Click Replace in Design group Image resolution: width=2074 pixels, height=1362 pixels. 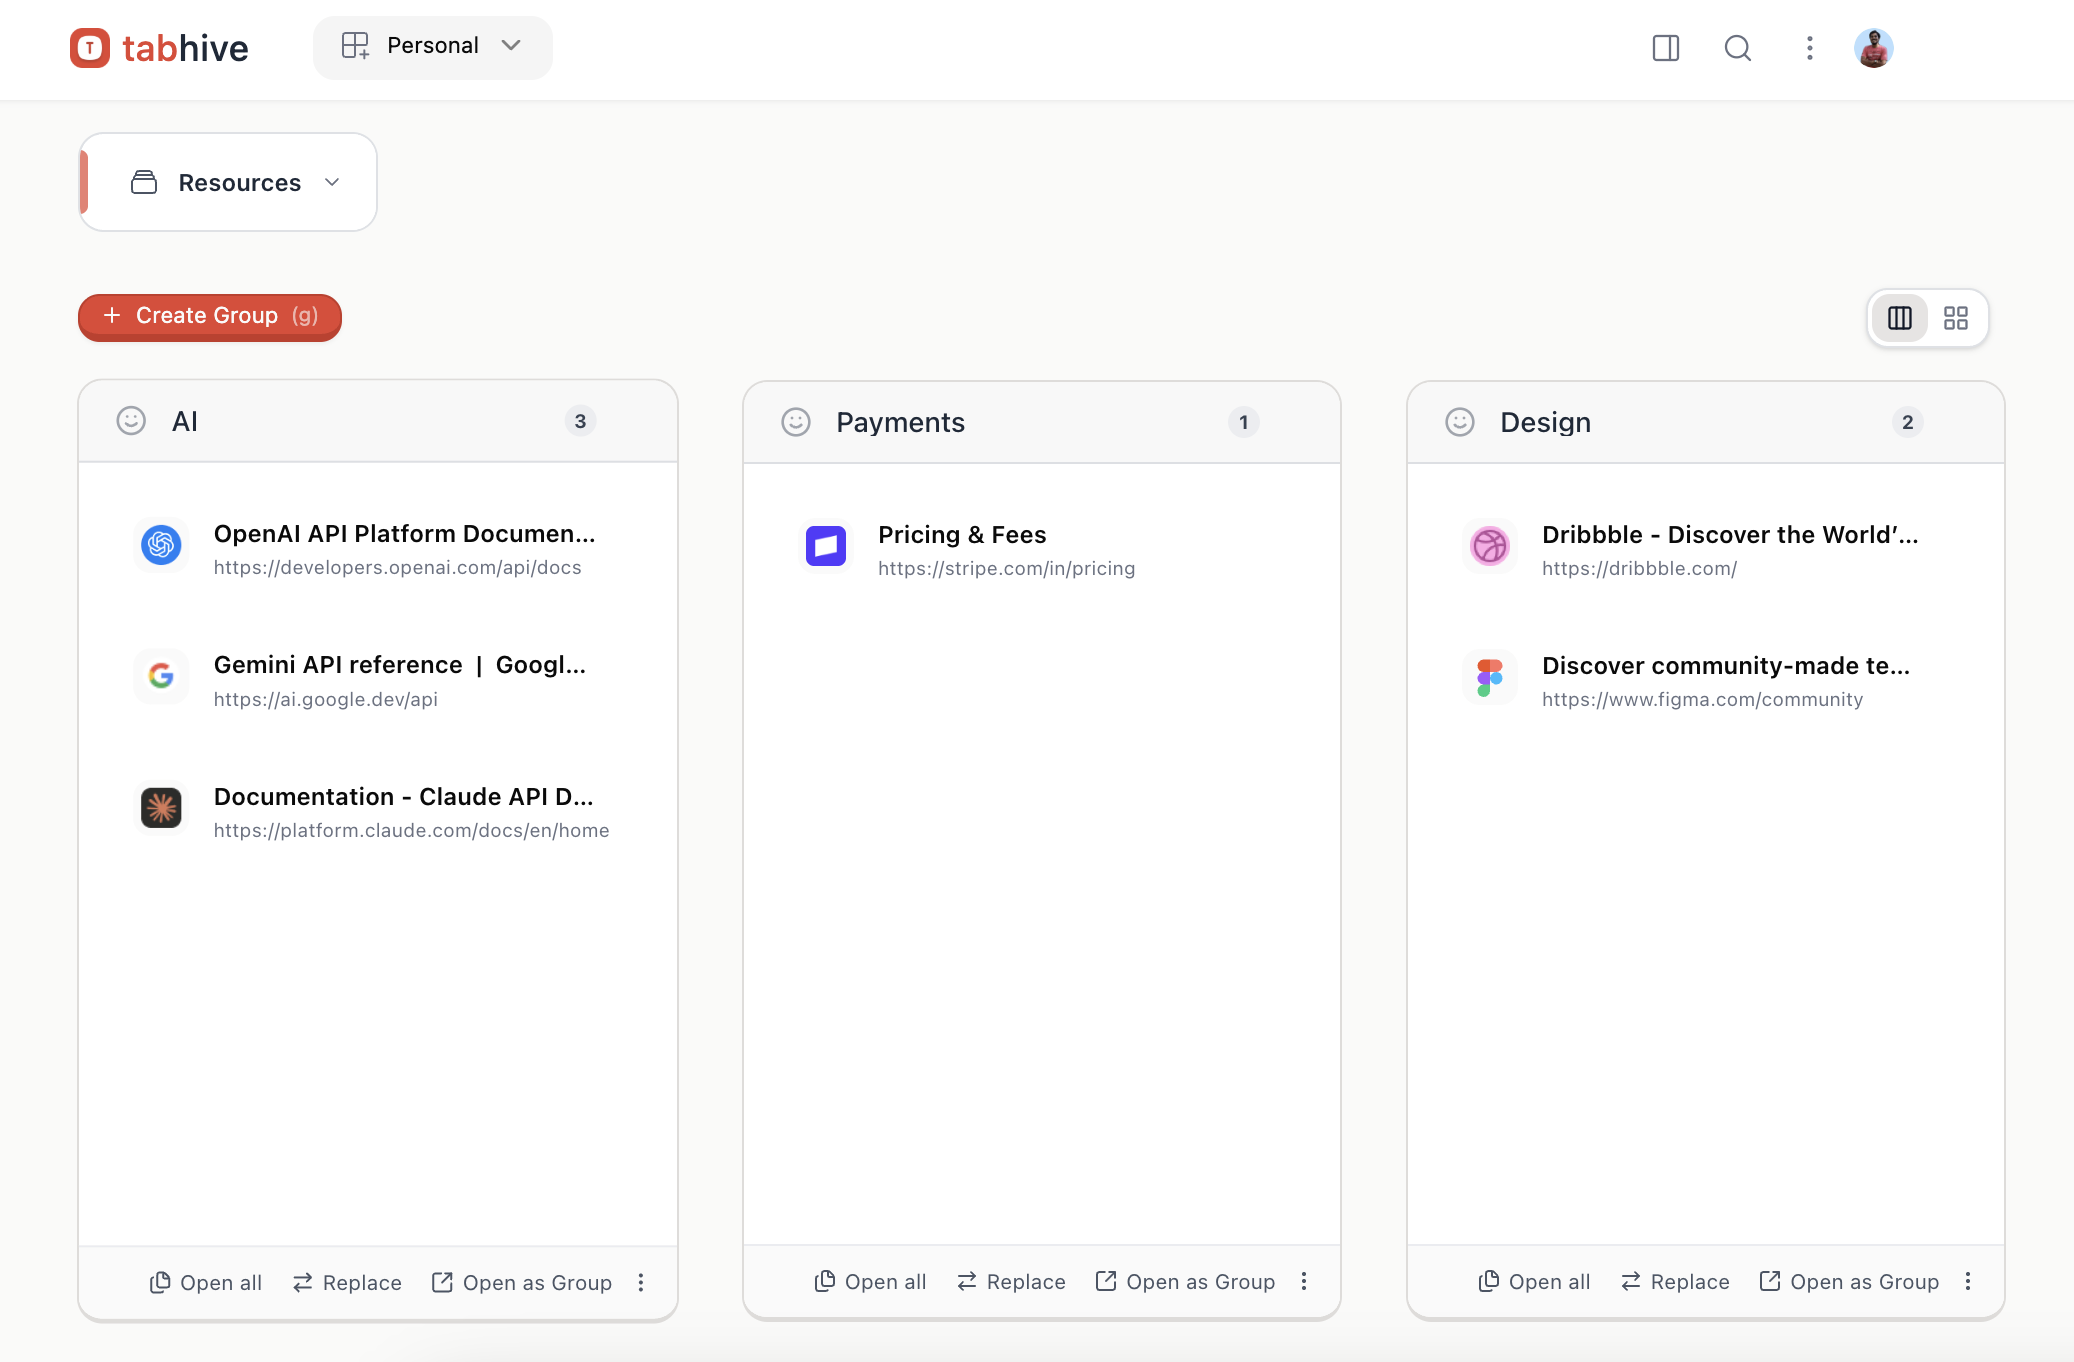tap(1675, 1281)
